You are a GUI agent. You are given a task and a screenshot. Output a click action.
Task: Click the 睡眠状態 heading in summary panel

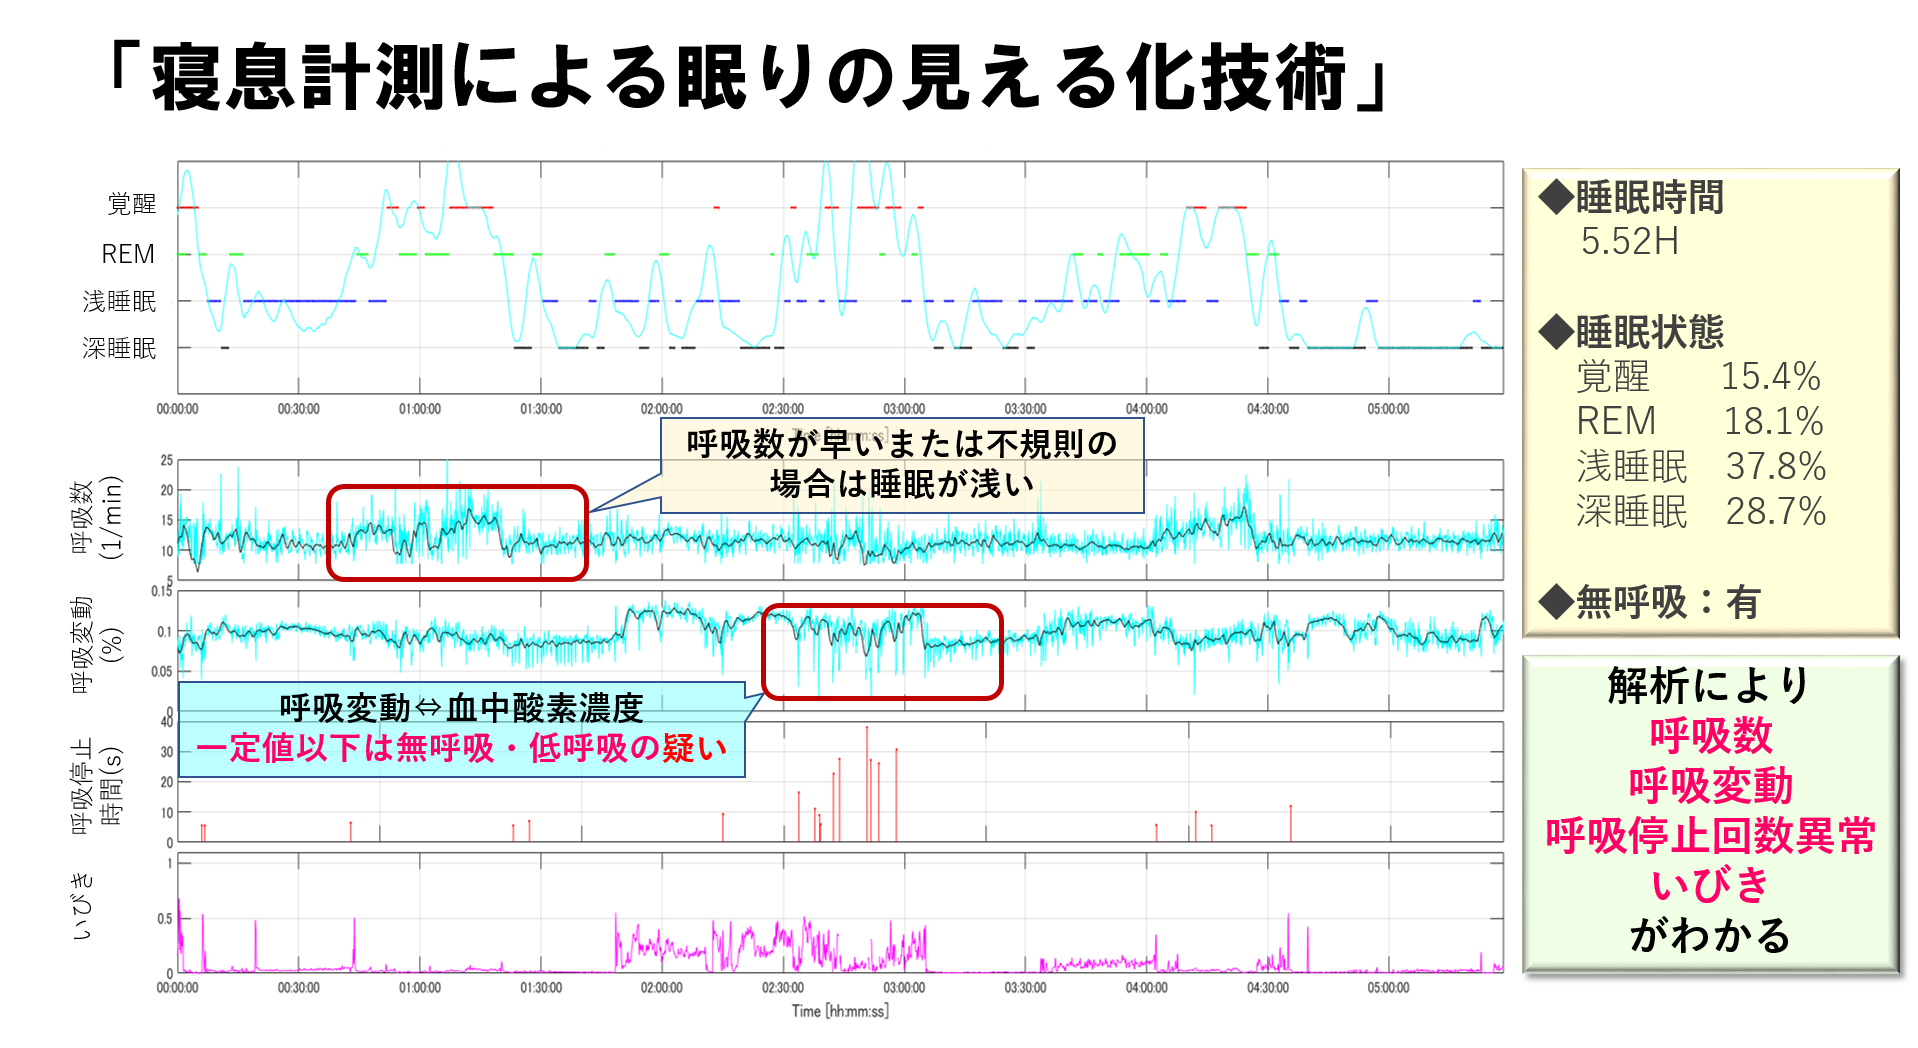tap(1648, 332)
